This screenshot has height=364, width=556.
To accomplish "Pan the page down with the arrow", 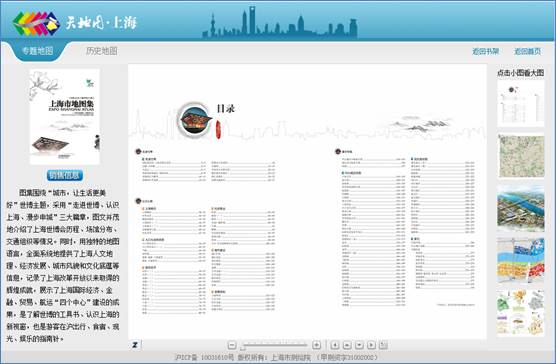I will tap(359, 345).
